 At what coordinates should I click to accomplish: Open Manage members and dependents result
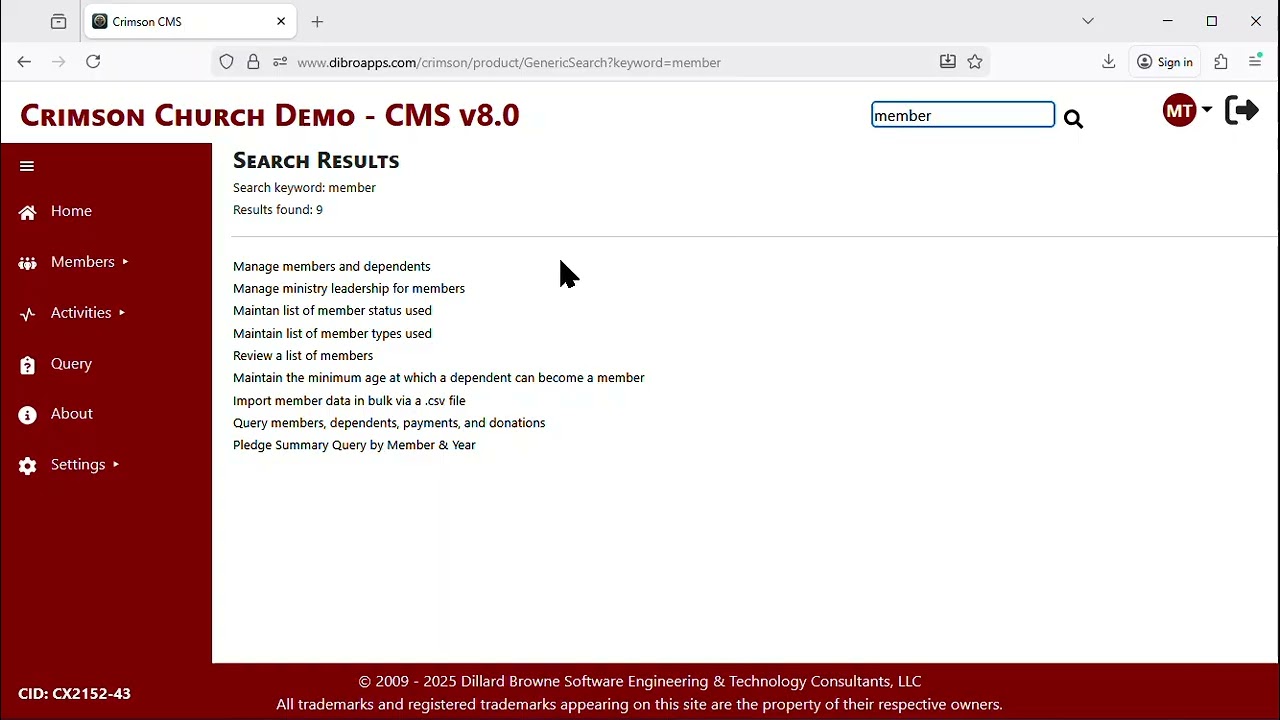pos(332,266)
